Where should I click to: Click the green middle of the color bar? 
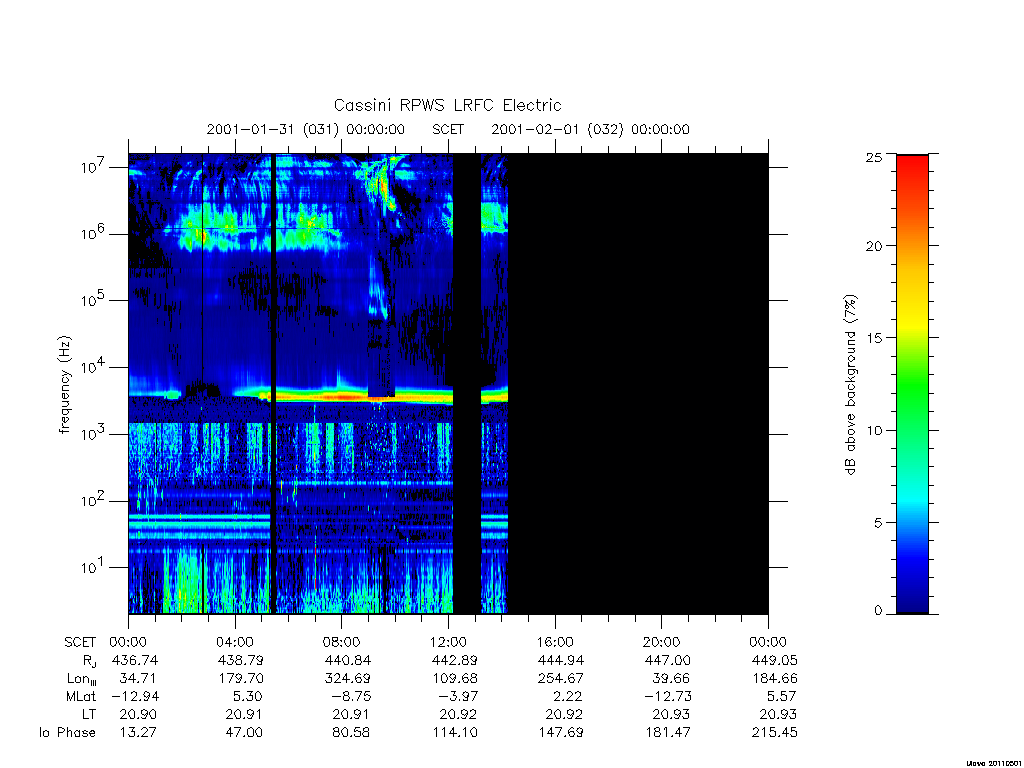coord(912,385)
